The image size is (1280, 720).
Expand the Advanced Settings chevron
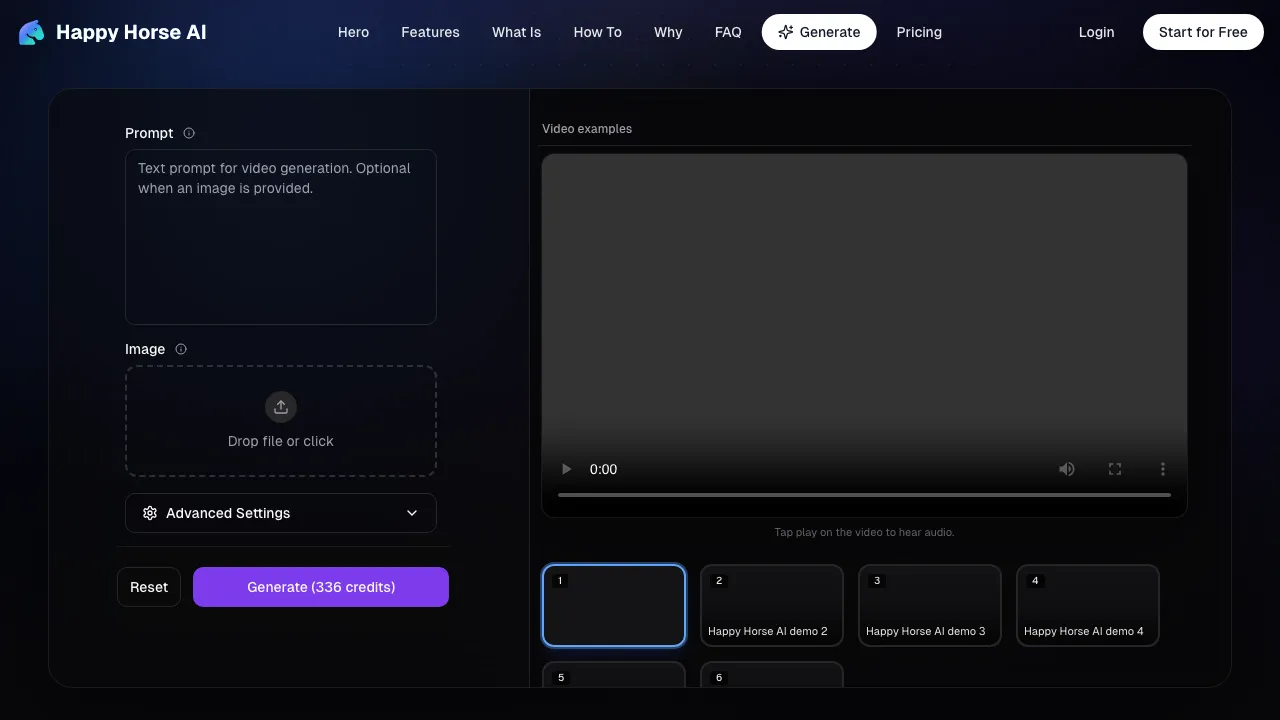click(x=412, y=513)
